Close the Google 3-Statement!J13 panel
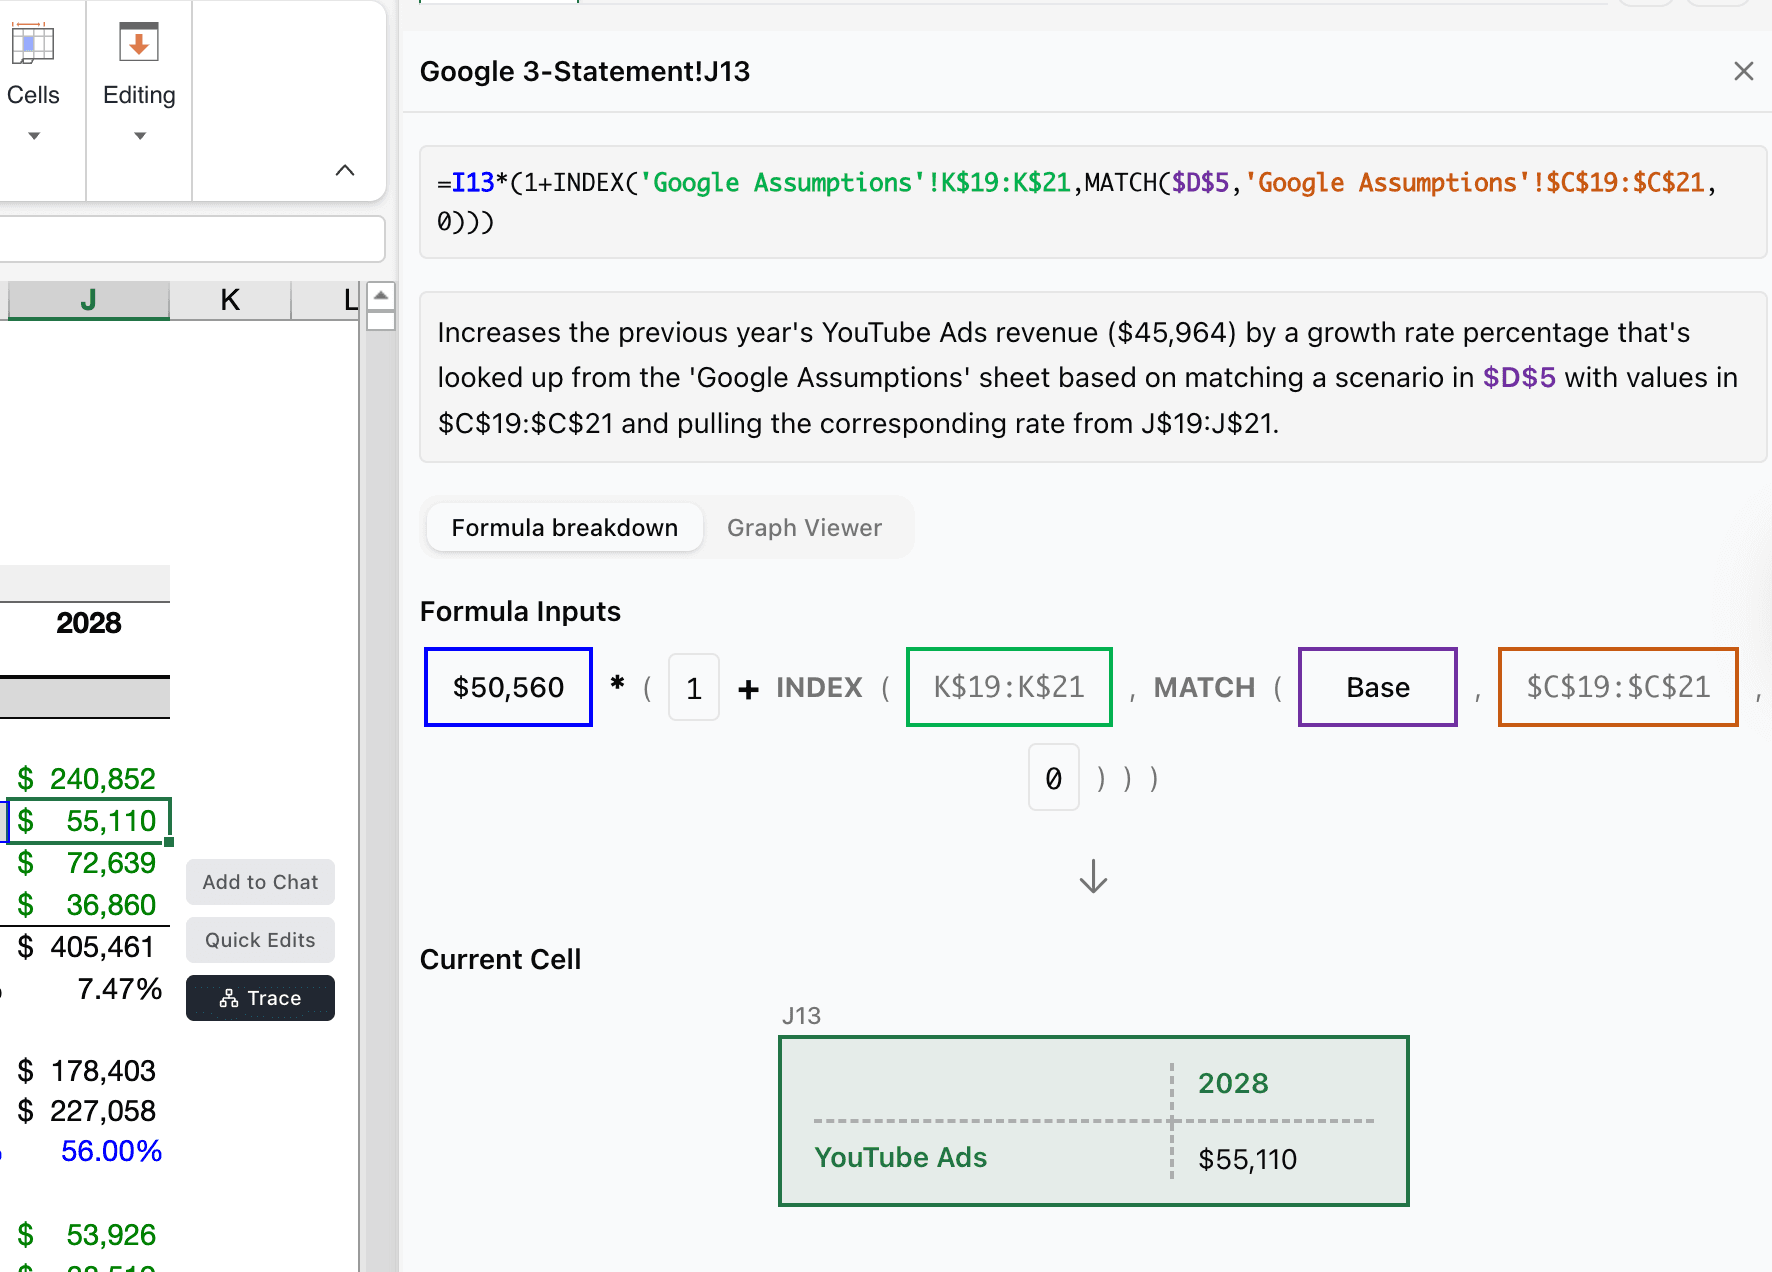 1744,71
